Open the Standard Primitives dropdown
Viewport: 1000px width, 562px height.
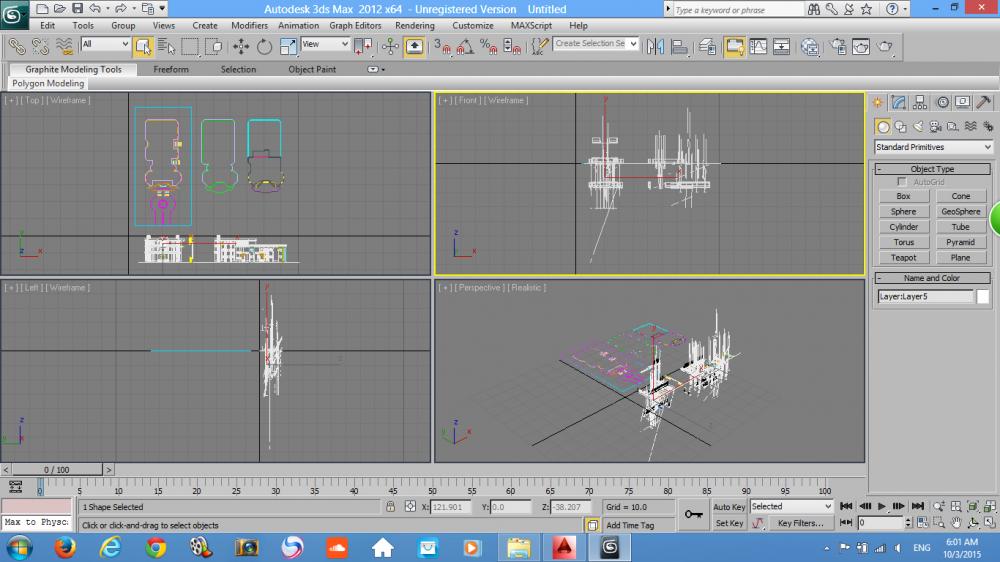click(933, 147)
